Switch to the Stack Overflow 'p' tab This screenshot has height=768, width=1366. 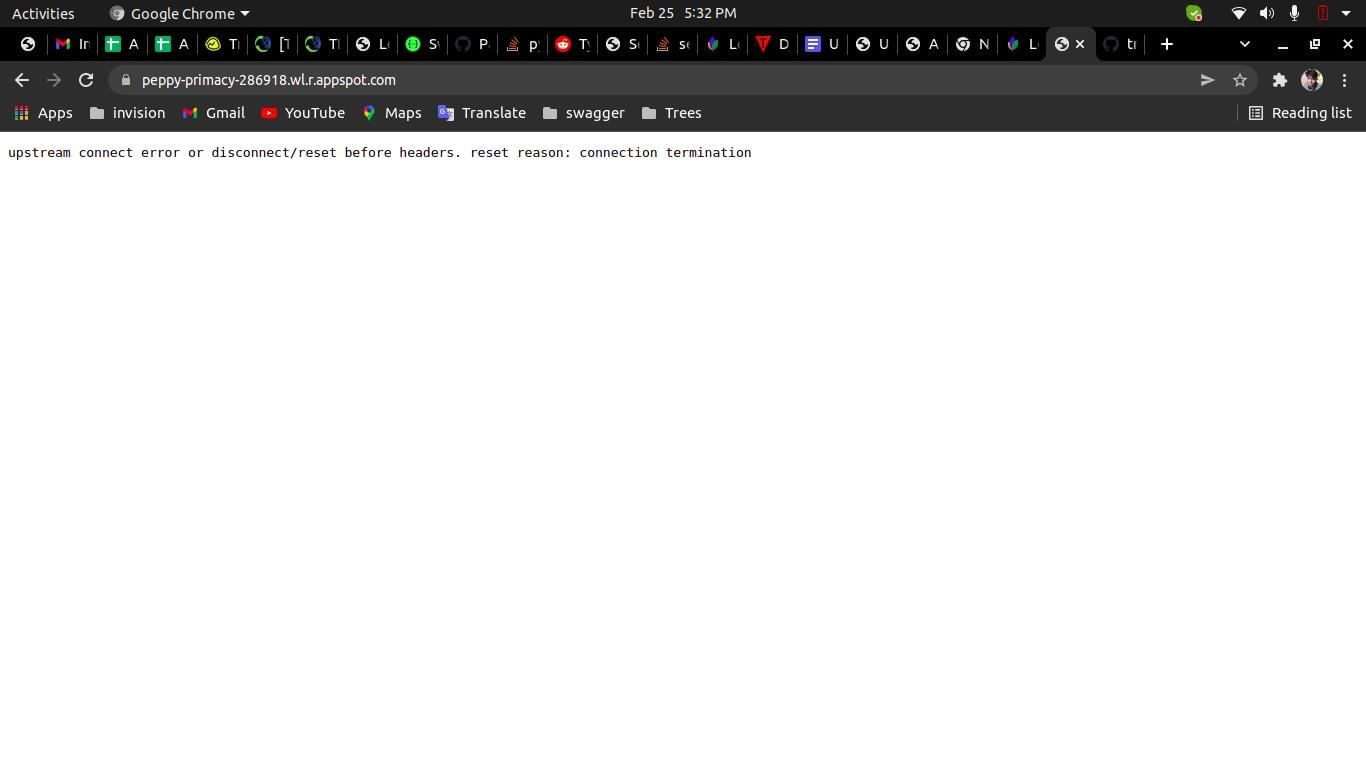pos(522,44)
